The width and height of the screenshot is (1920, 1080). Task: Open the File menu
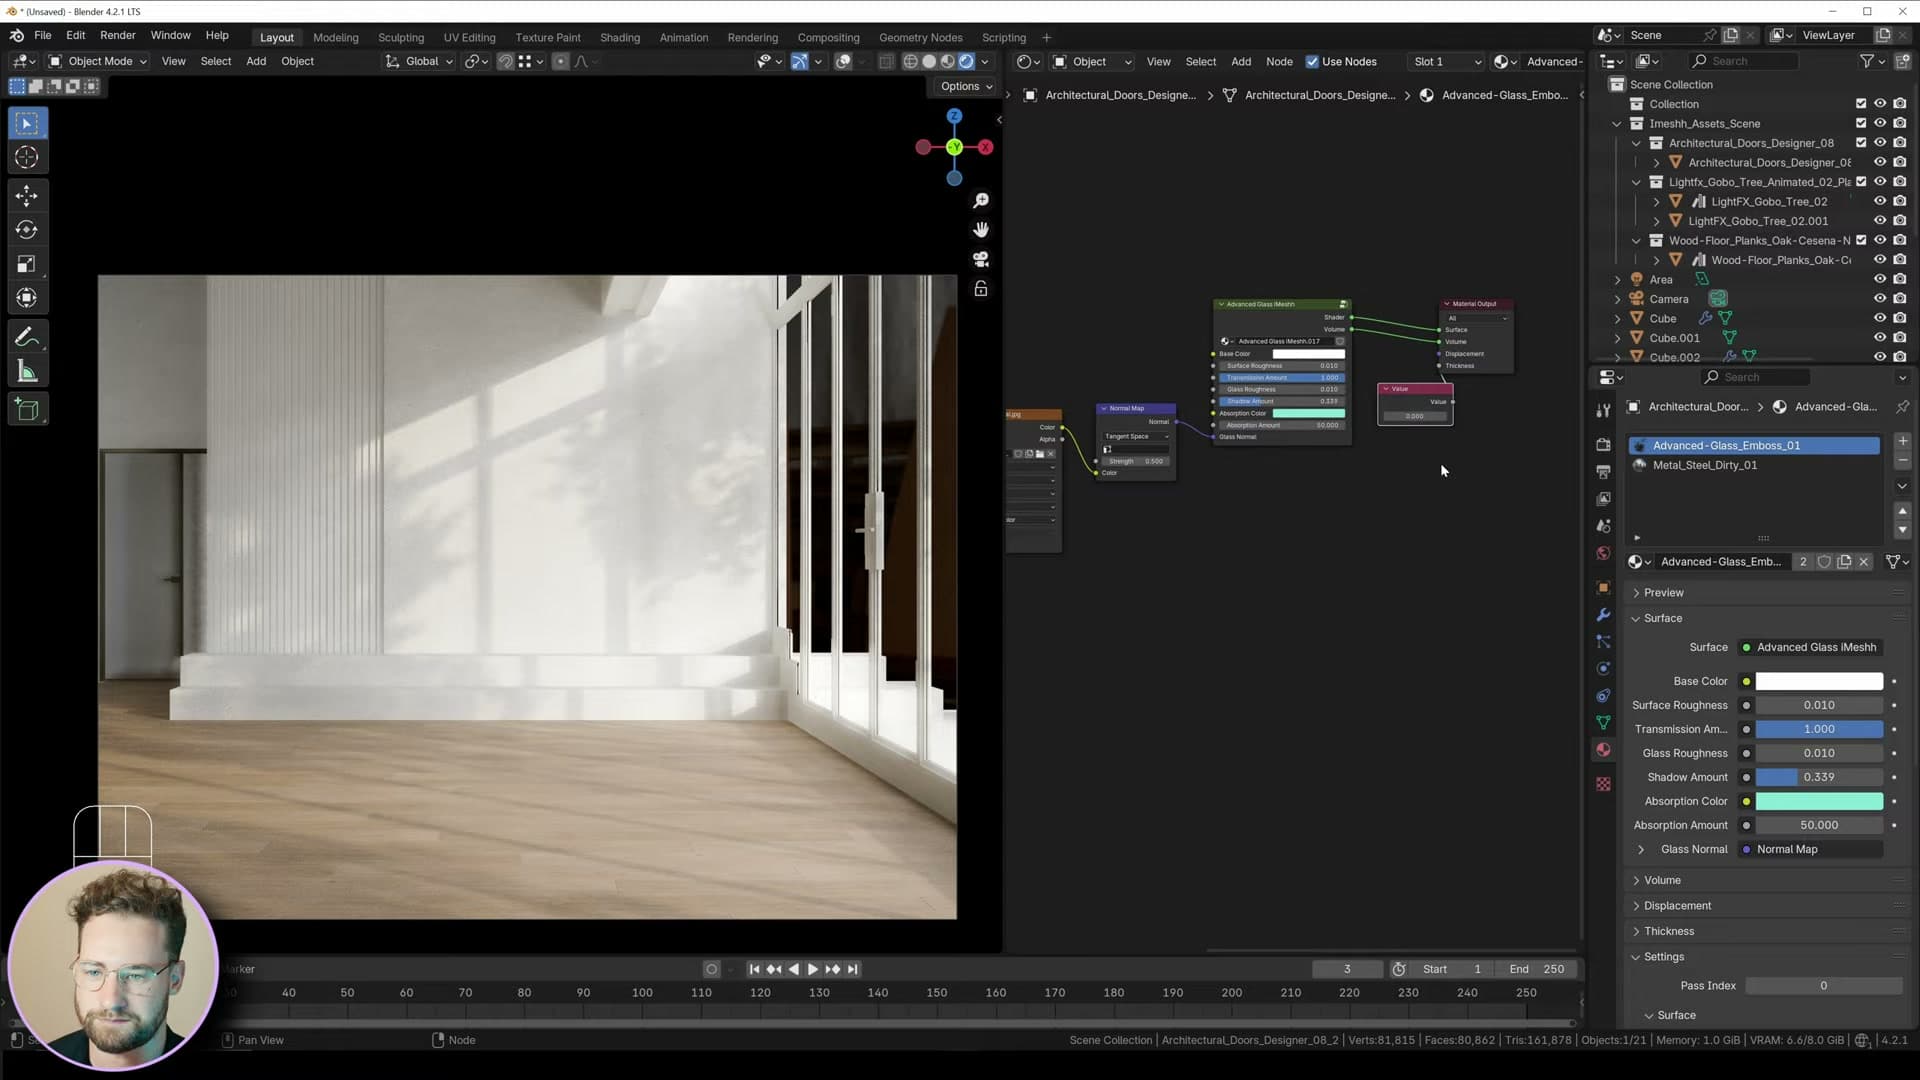coord(43,35)
